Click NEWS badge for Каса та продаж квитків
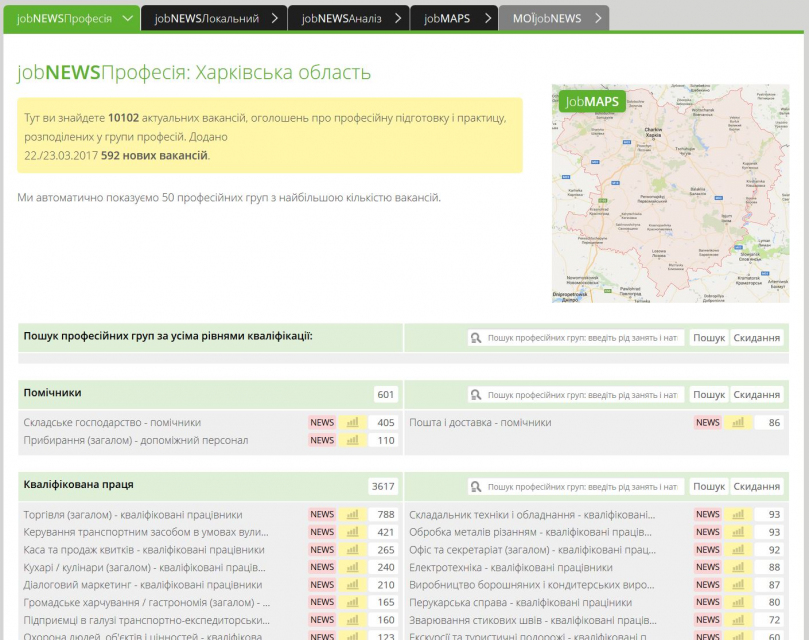 [322, 550]
